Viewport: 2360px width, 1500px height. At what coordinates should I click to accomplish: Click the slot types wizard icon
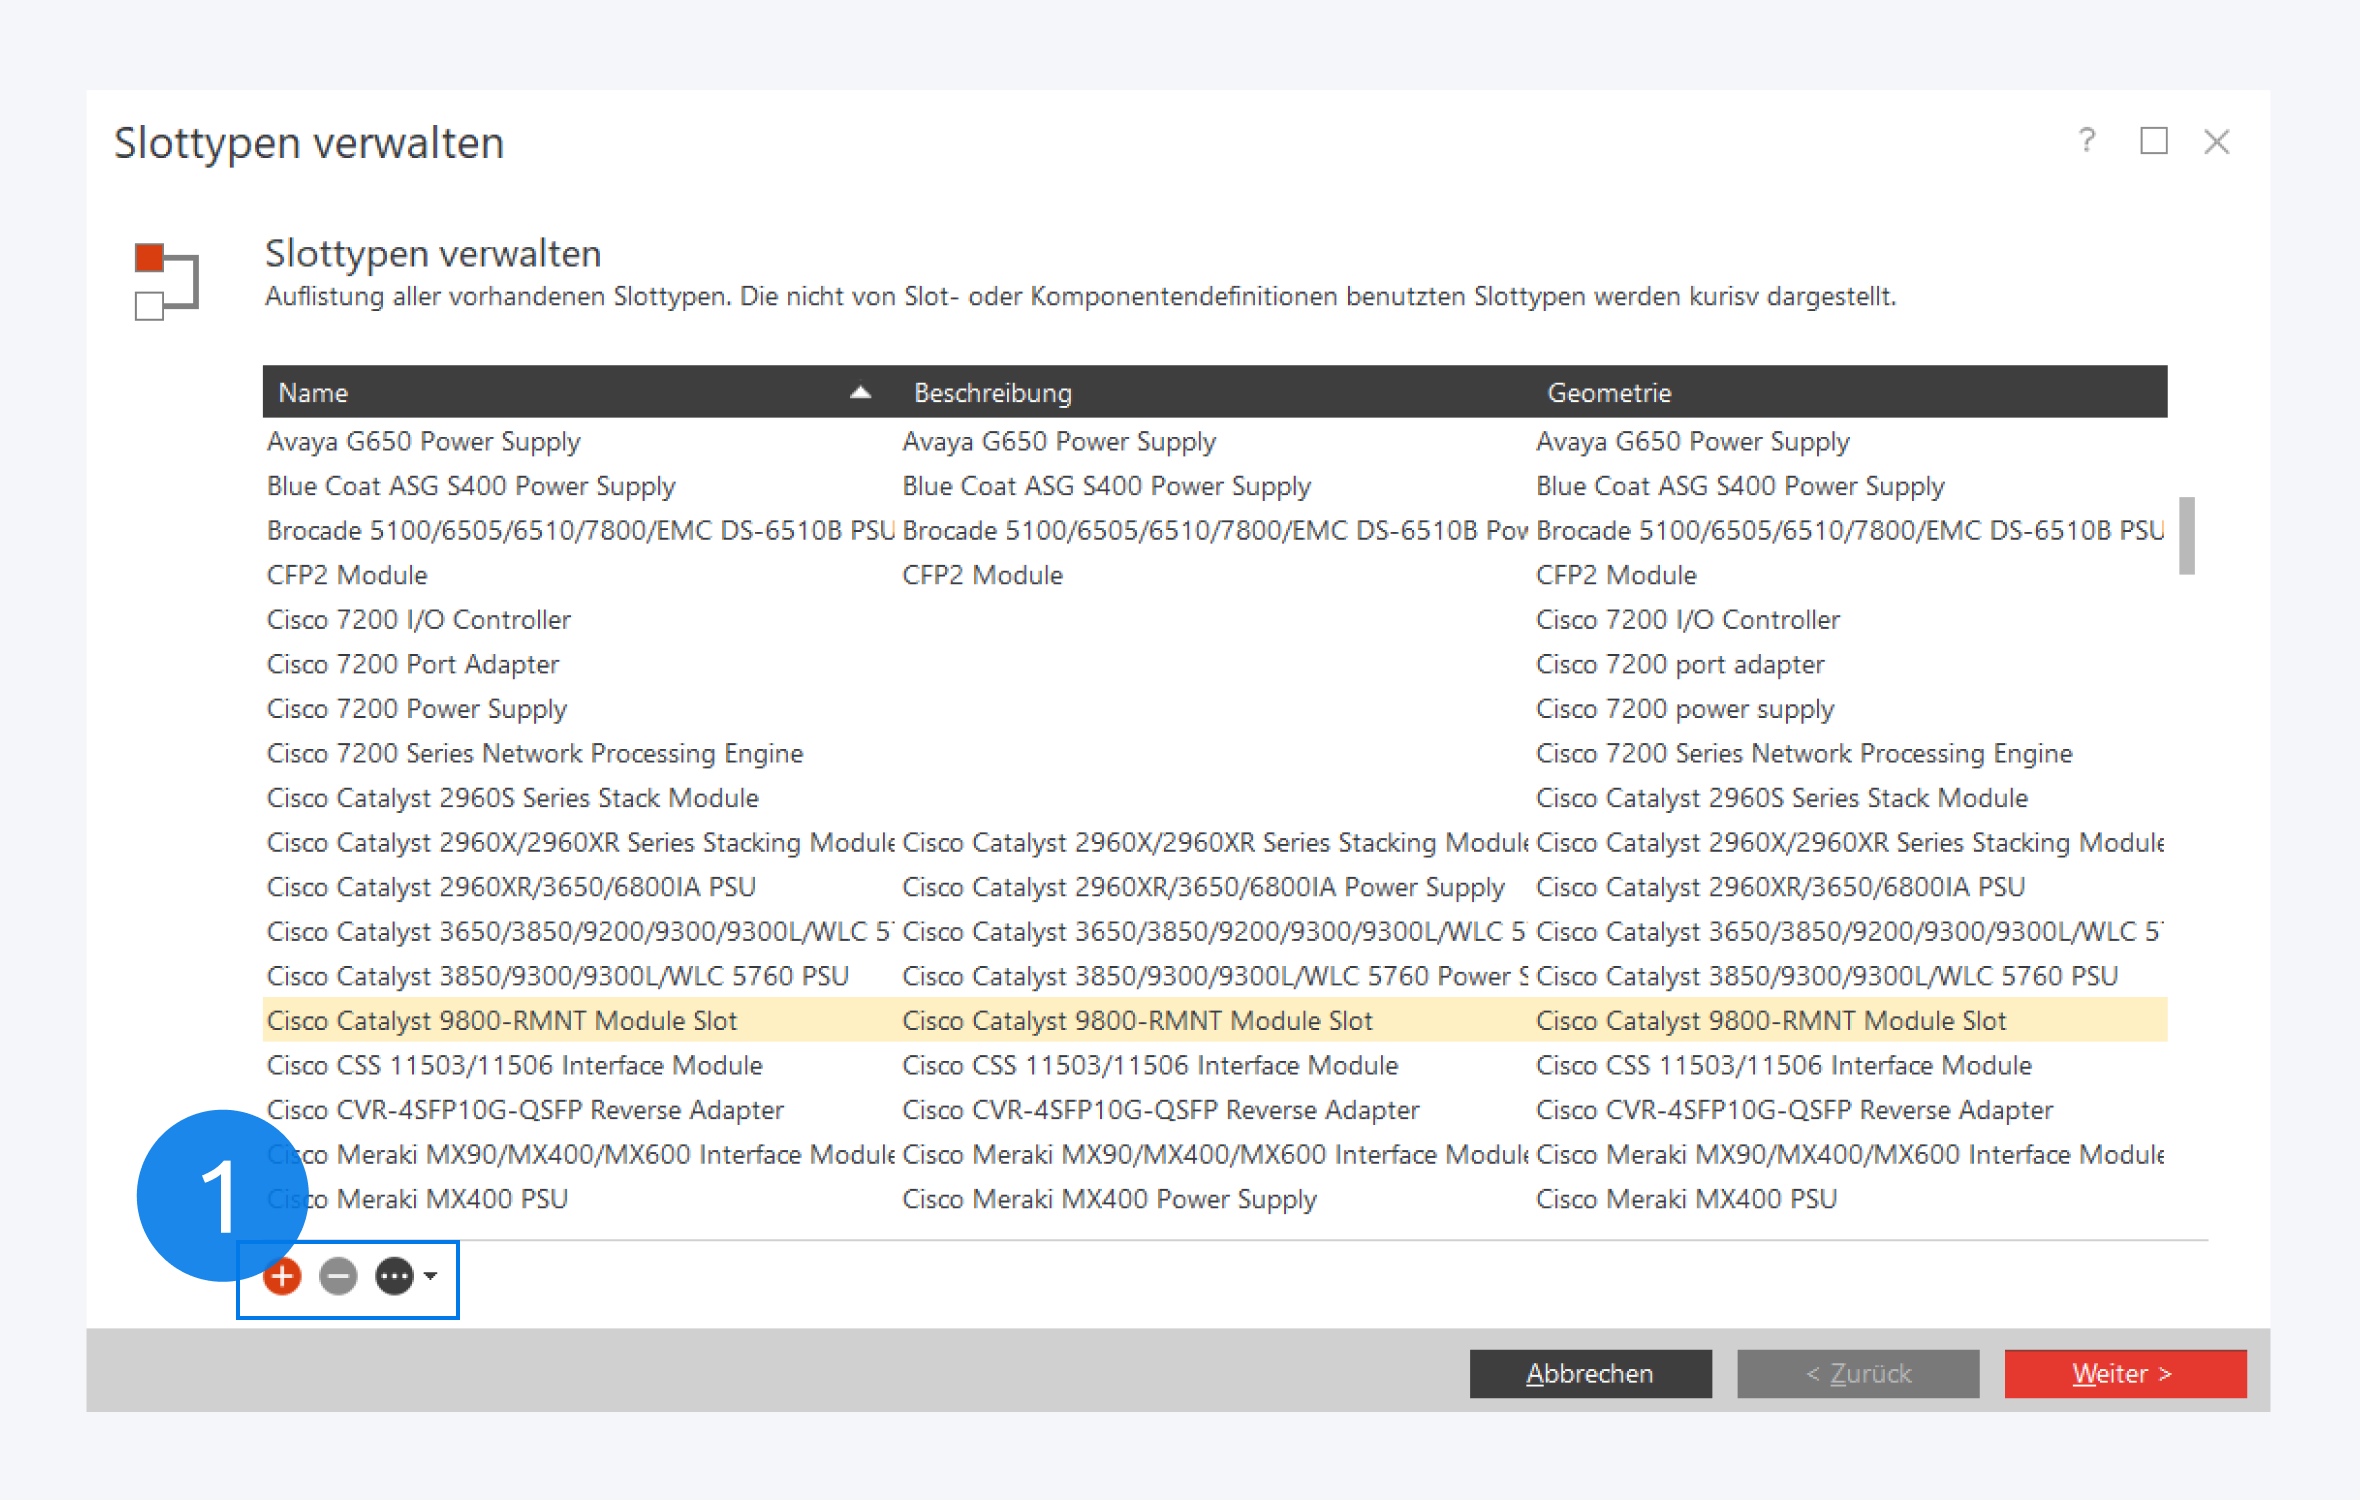[166, 281]
